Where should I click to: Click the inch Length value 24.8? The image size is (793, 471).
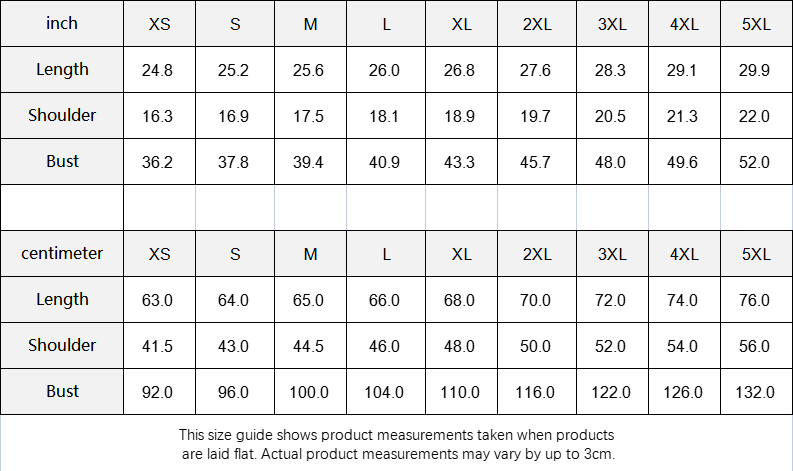click(x=157, y=70)
